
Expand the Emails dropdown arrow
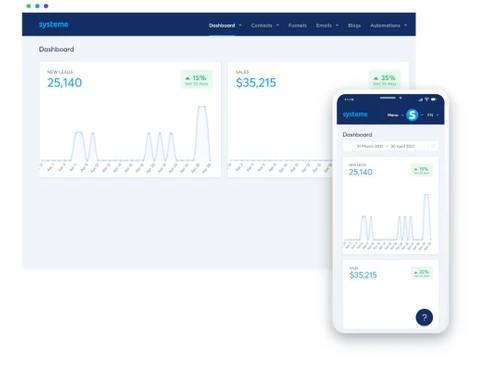coord(337,25)
